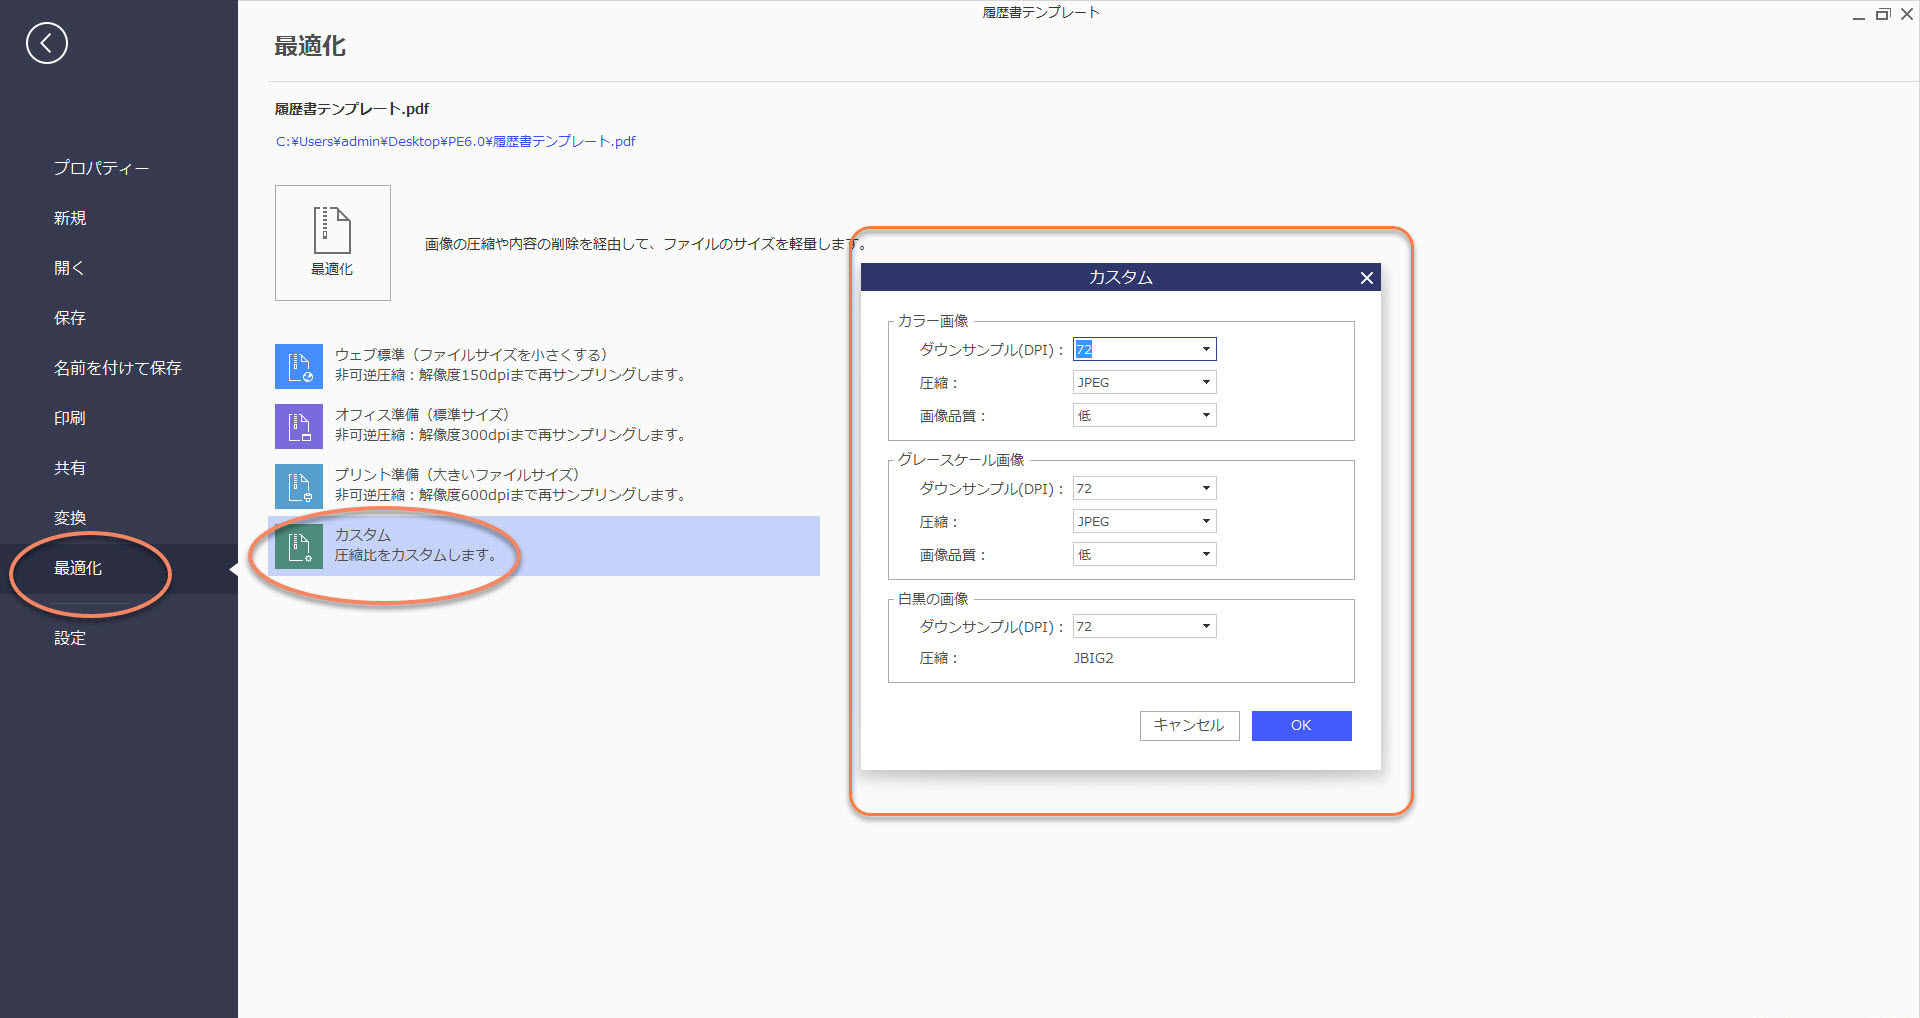1920x1018 pixels.
Task: Click the 最適化 file compress icon button
Action: 333,243
